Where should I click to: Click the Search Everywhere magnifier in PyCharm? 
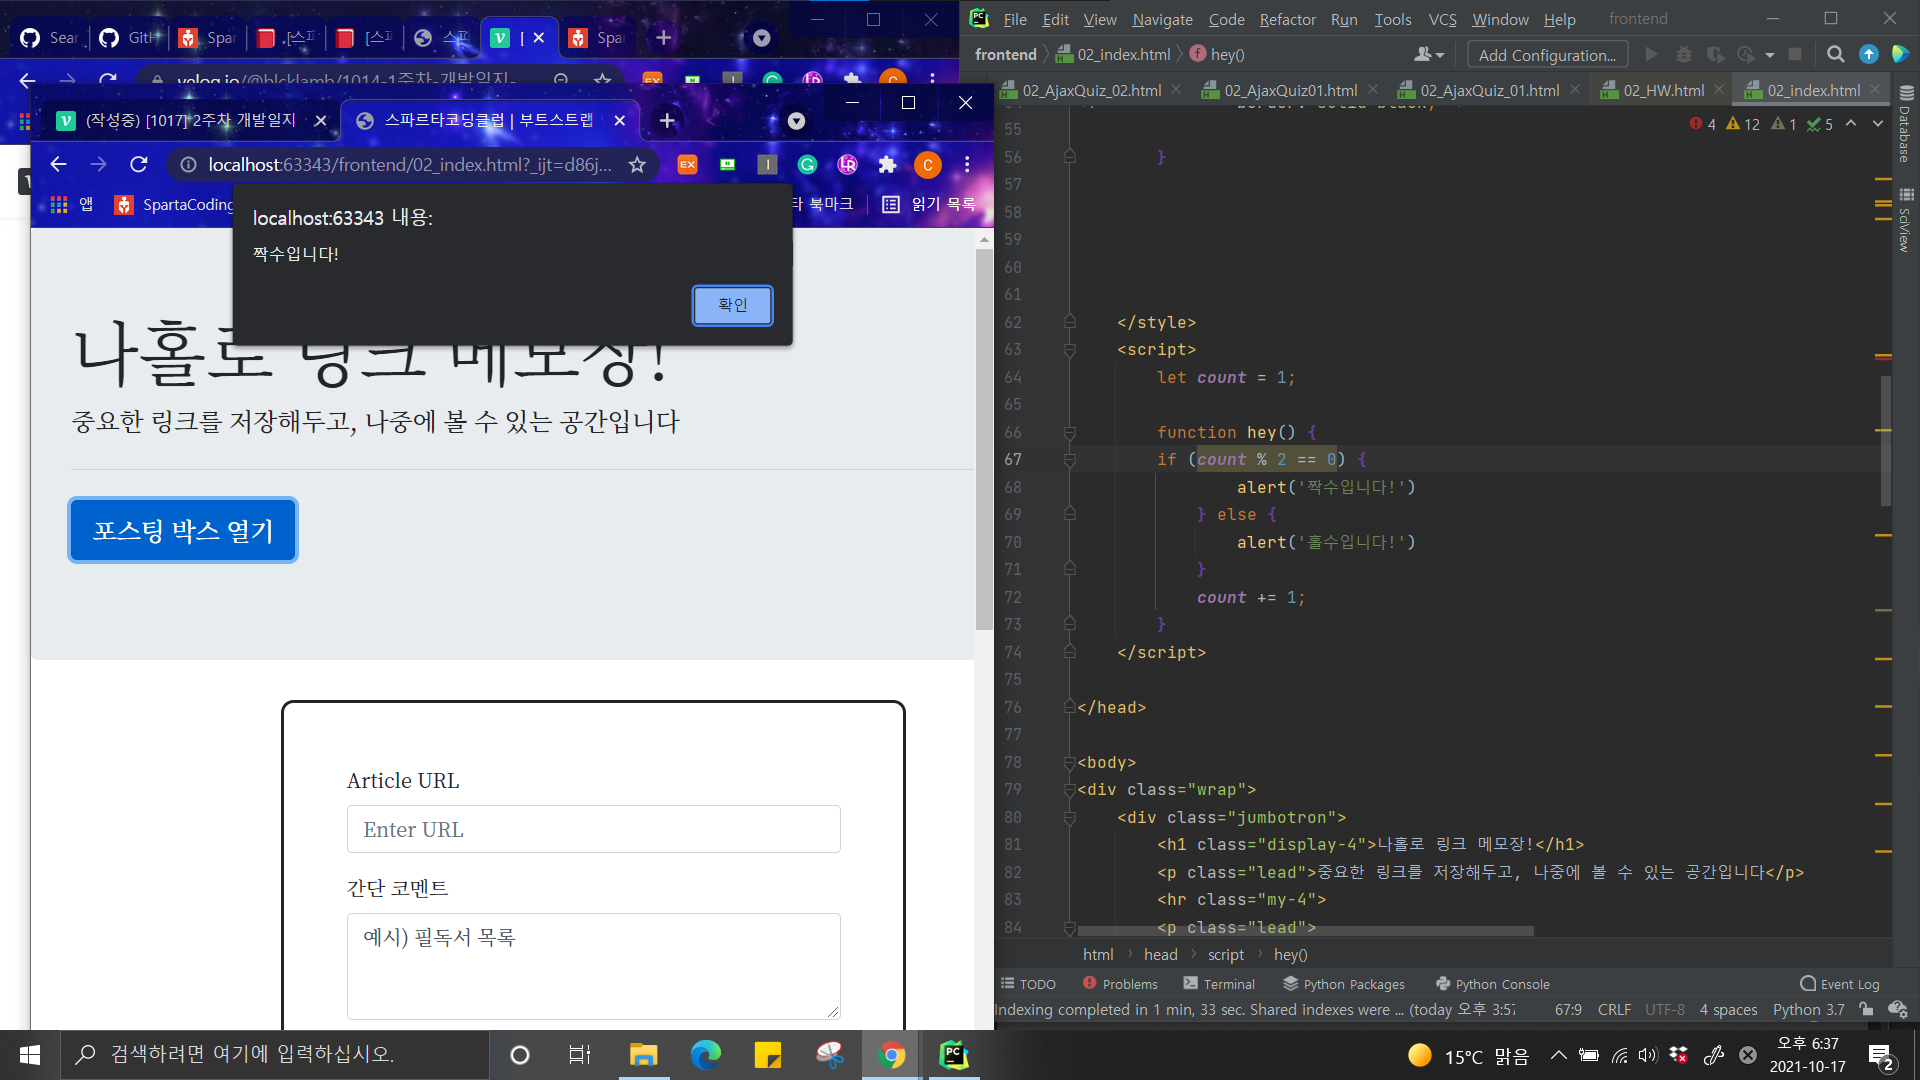coord(1835,54)
